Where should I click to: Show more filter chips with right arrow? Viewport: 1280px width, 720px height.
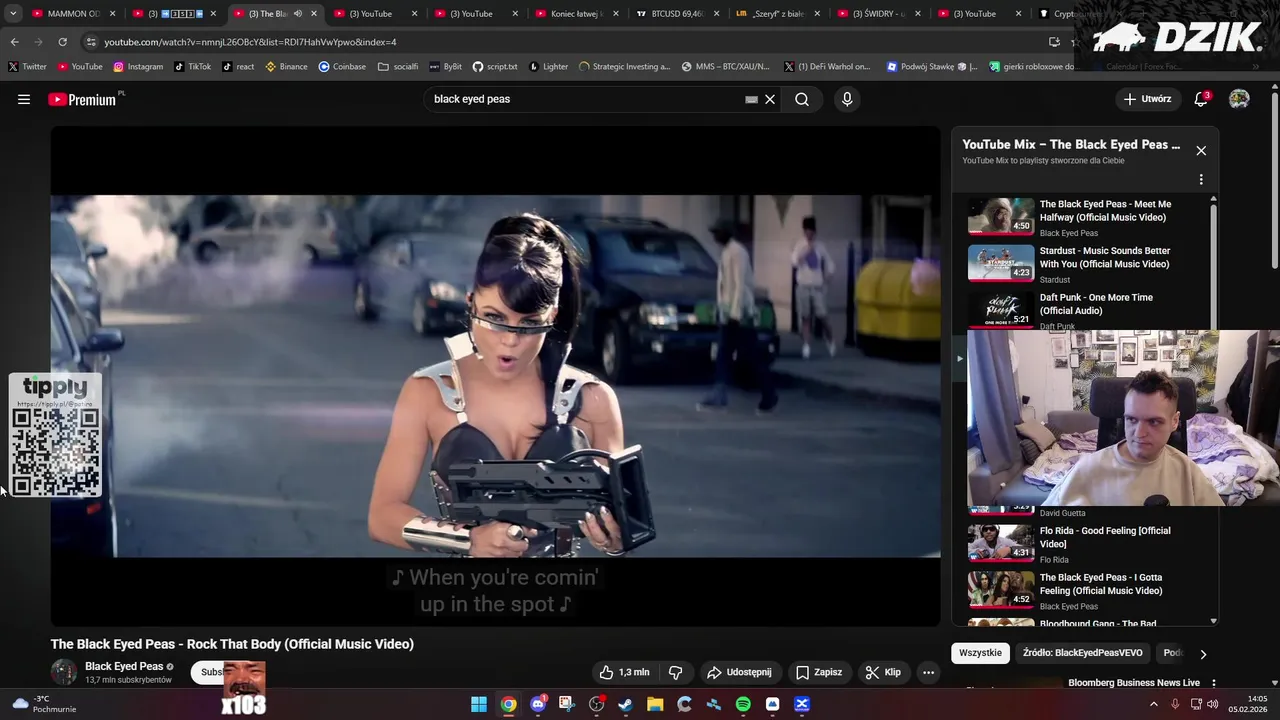coord(1203,654)
